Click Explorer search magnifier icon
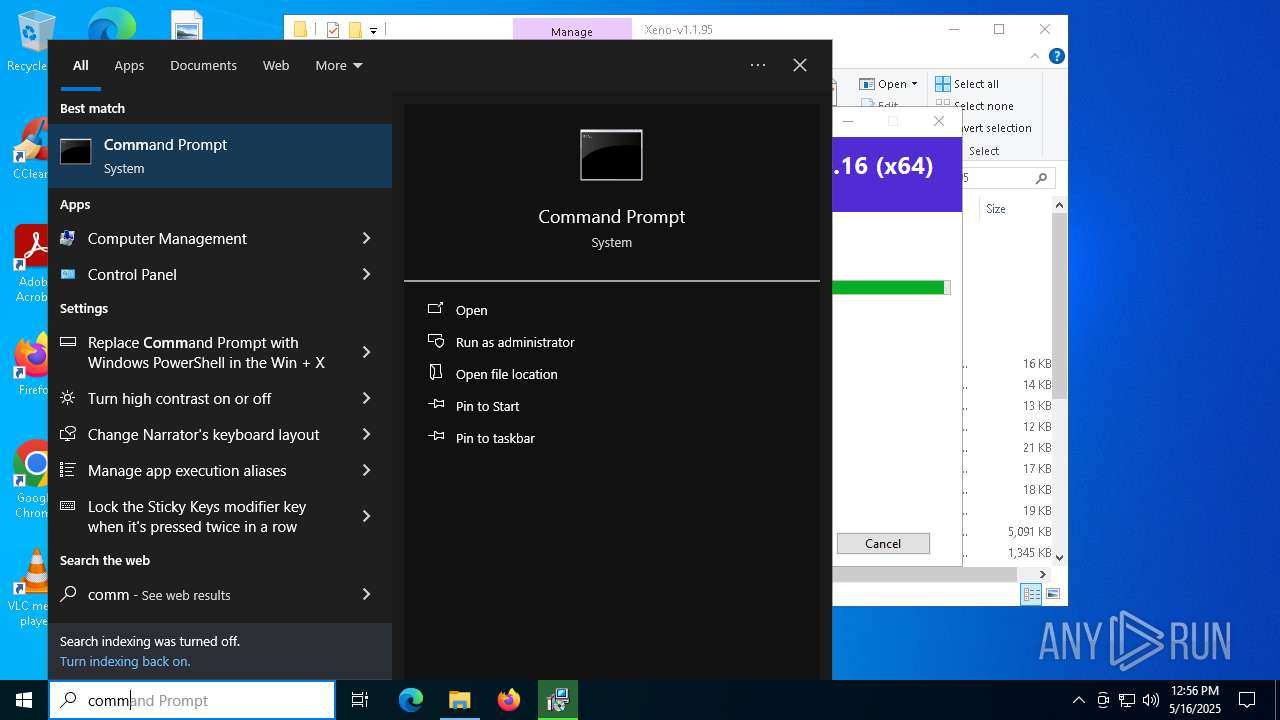The height and width of the screenshot is (720, 1280). point(1041,178)
